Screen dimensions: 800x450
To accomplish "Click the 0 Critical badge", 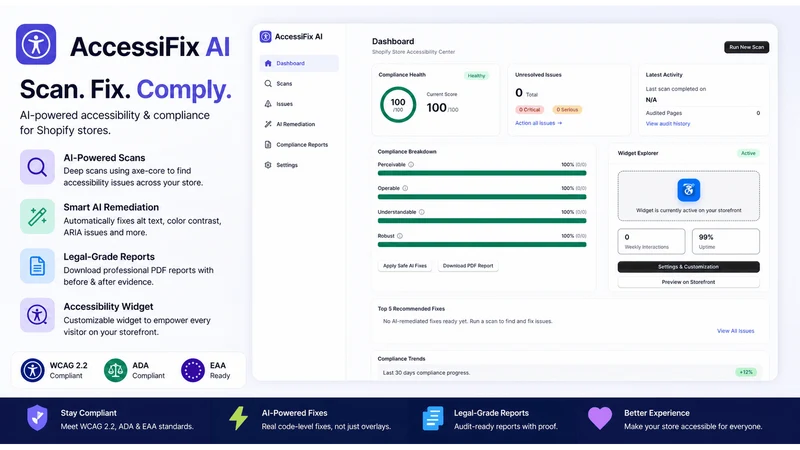I will pyautogui.click(x=530, y=110).
